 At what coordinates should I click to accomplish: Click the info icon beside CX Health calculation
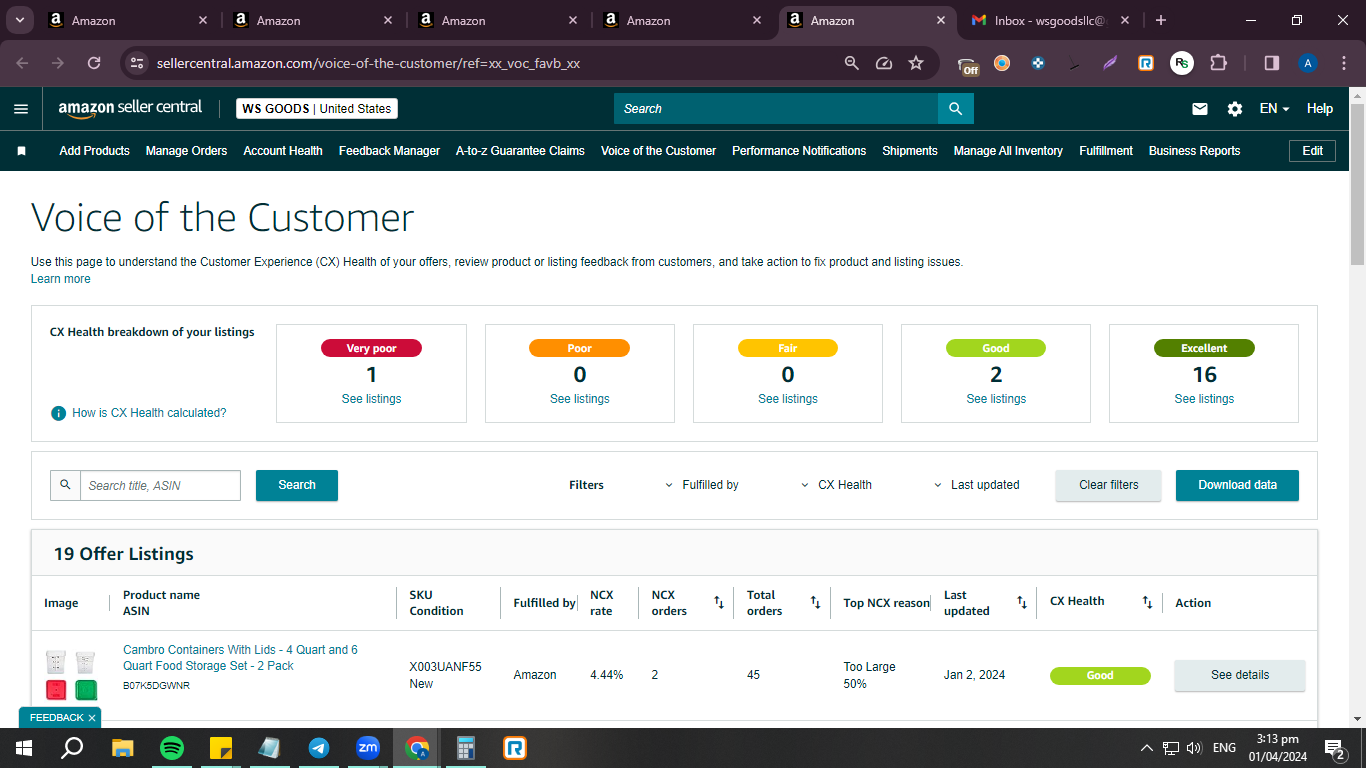[x=59, y=413]
